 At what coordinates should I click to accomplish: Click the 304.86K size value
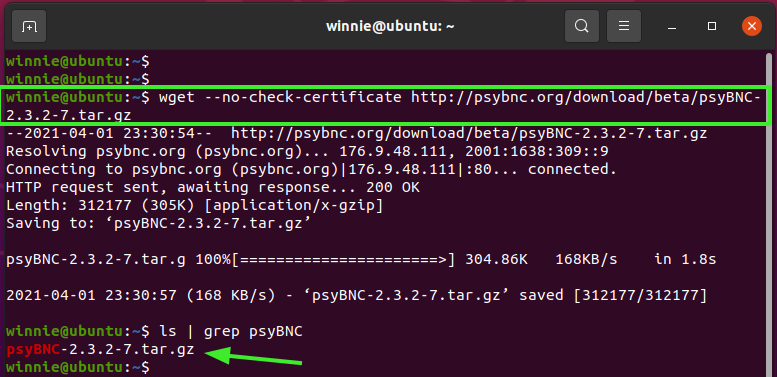(x=497, y=259)
